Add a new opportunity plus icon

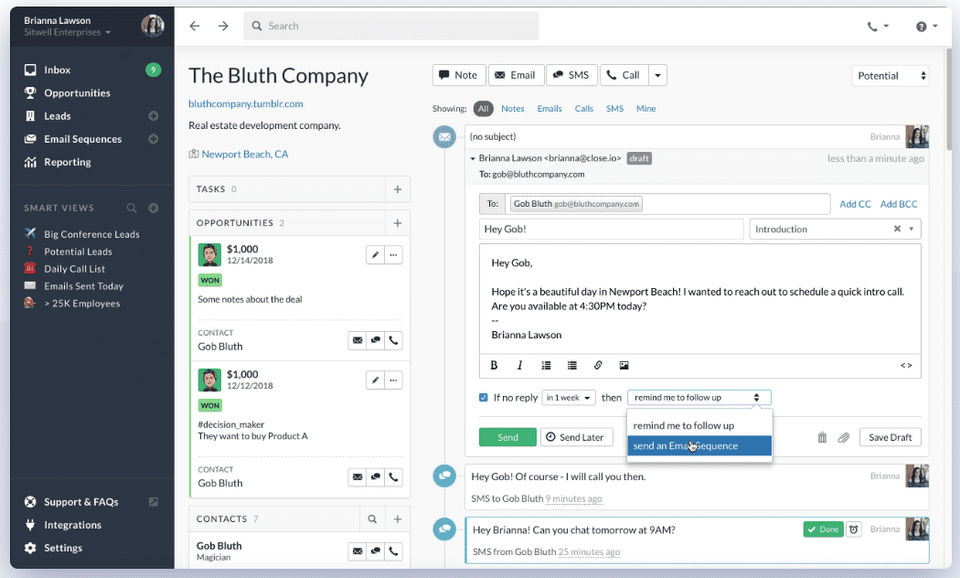pos(397,223)
